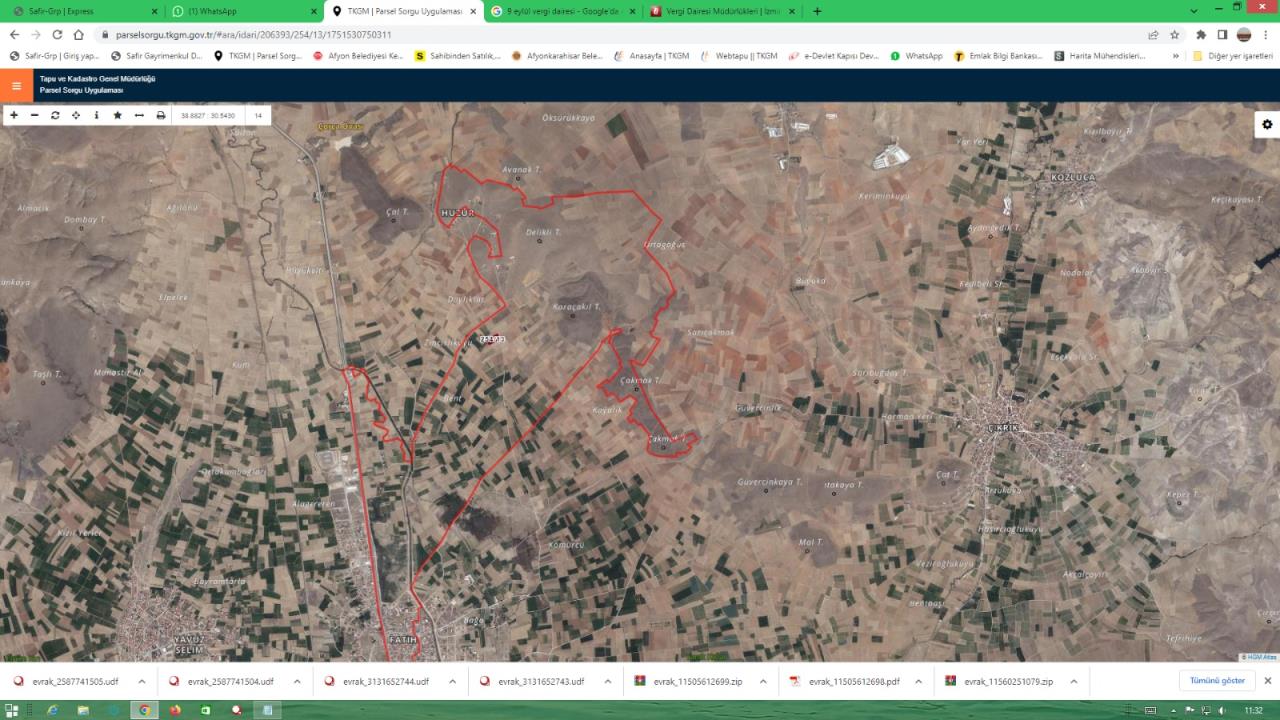
Task: Open Diğer yer işaretleri folder
Action: [1233, 56]
